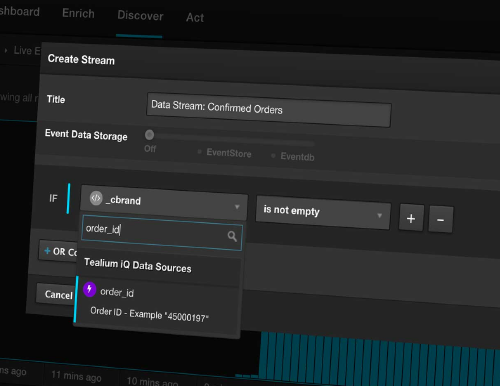This screenshot has width=500, height=386.
Task: Expand the Live Events arrow
Action: tap(6, 51)
